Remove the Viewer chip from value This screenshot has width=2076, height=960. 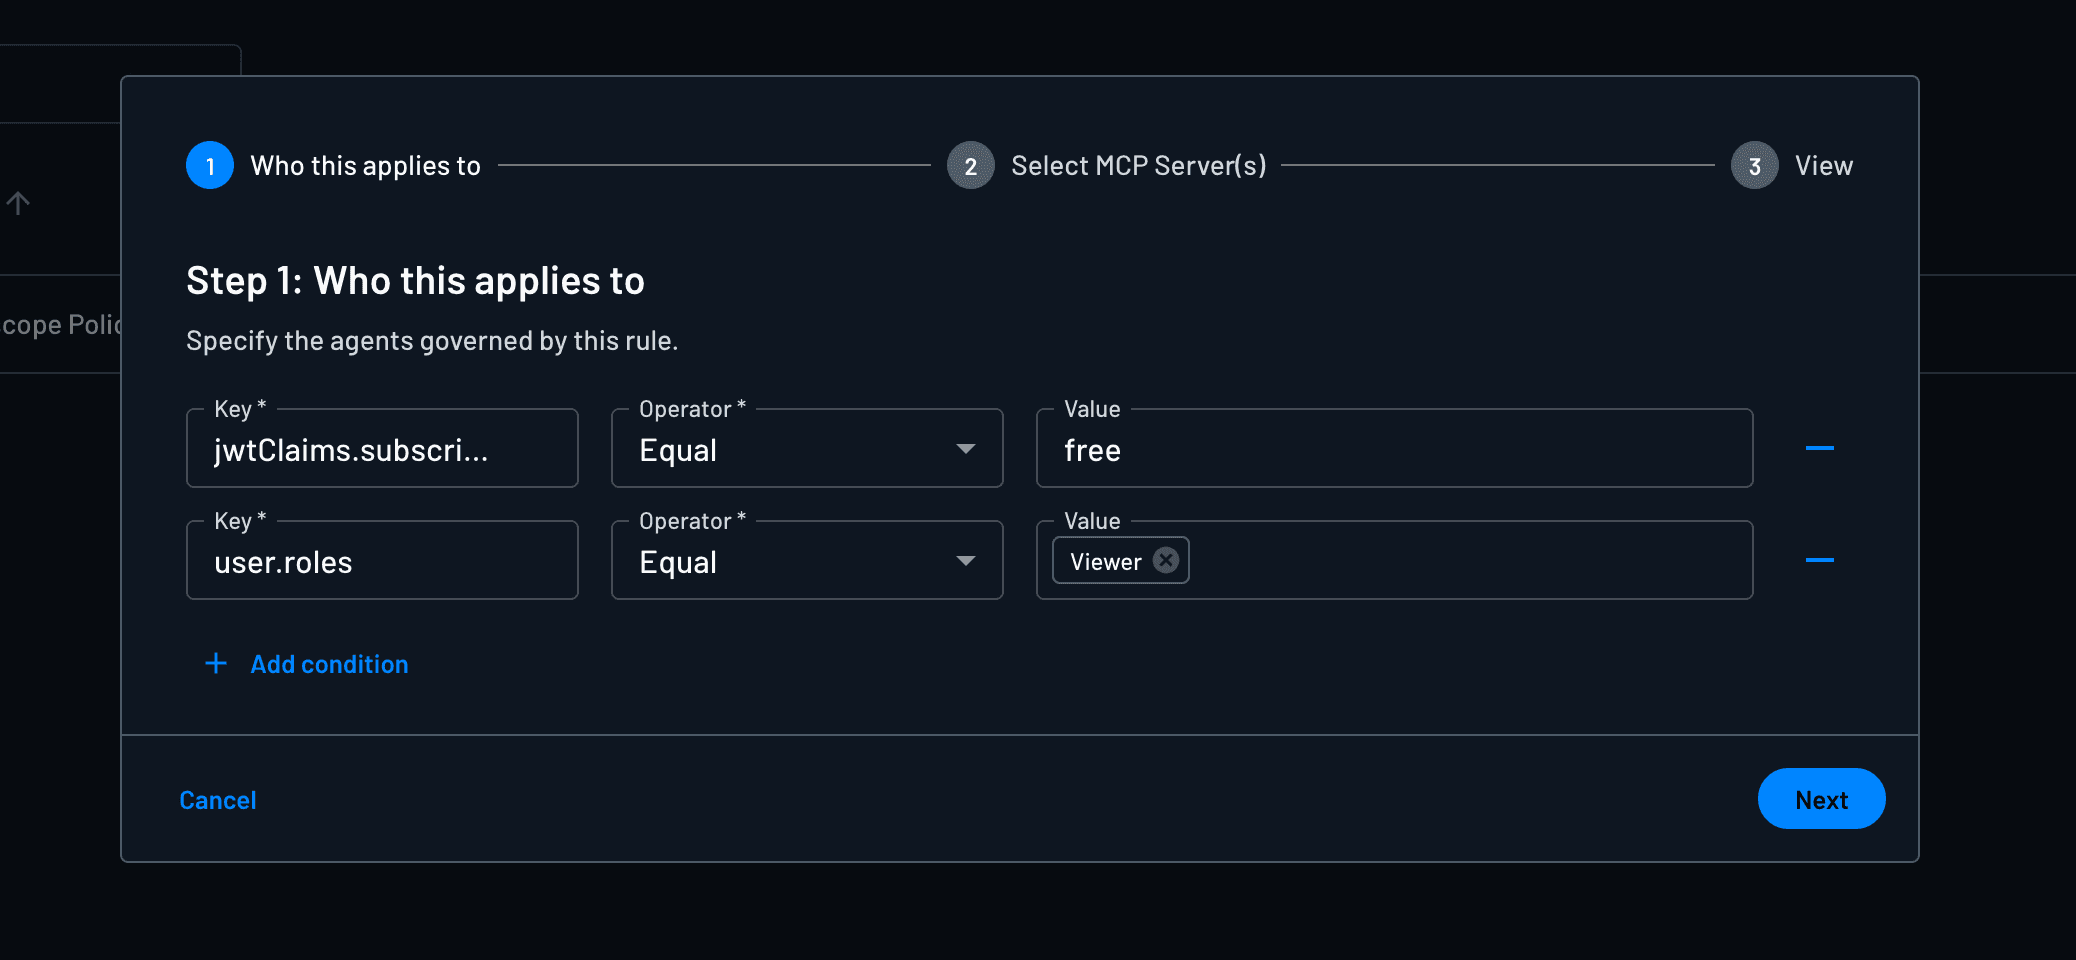[x=1165, y=561]
